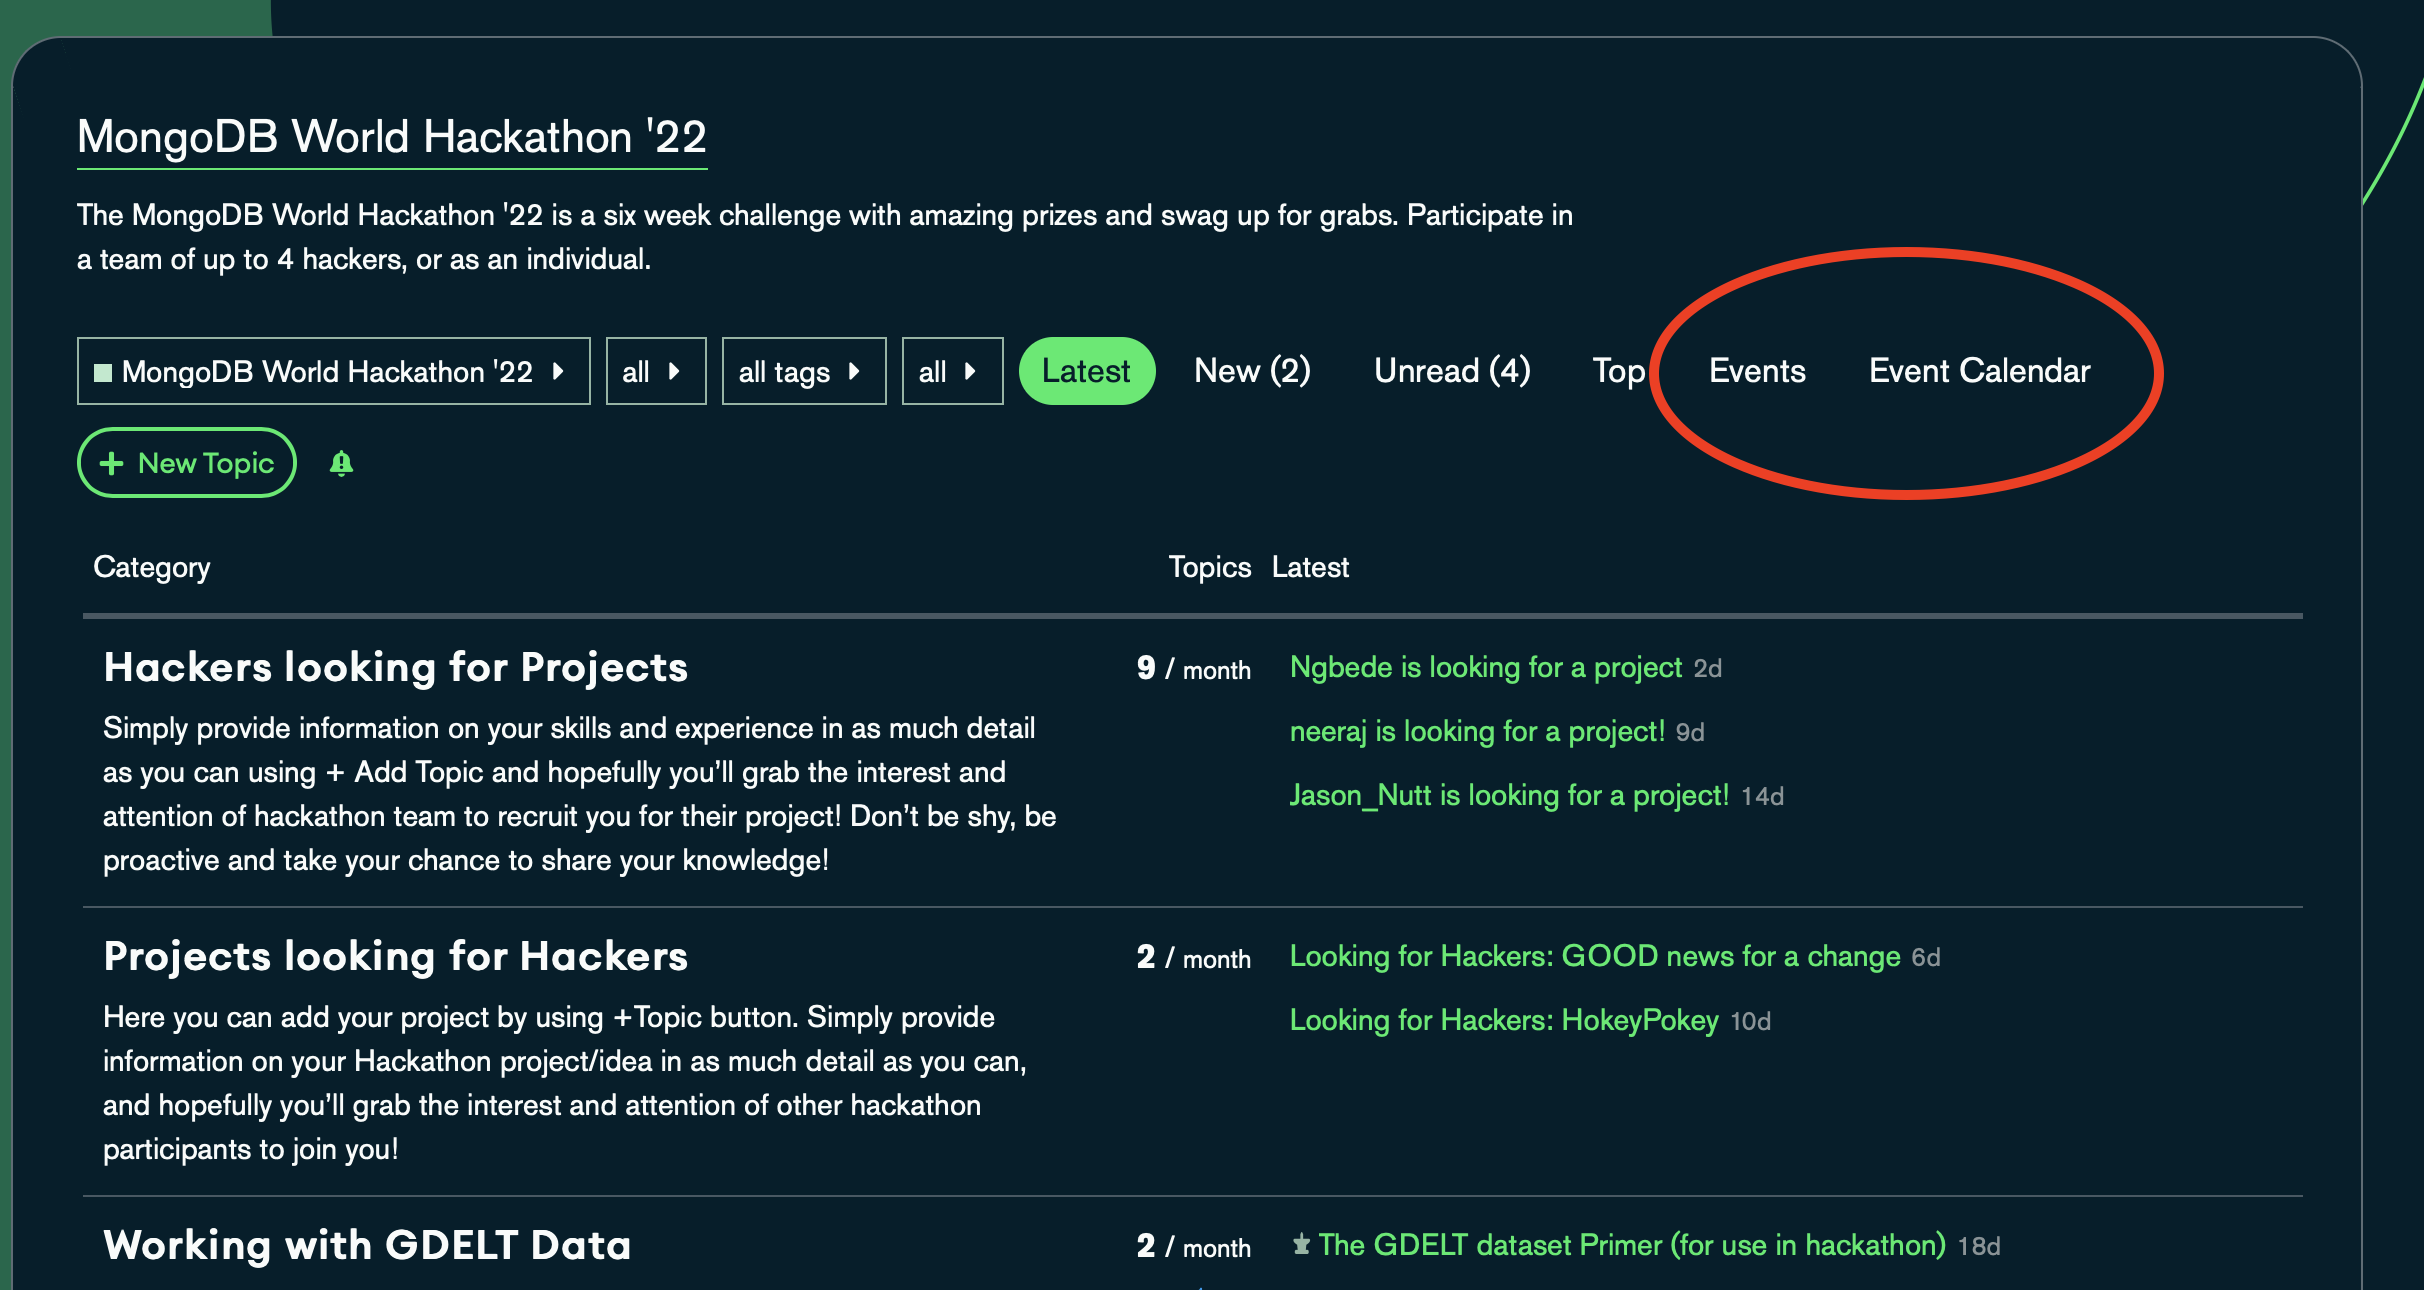Click the pinned icon beside GDELT Primer
The height and width of the screenshot is (1290, 2424).
(1301, 1245)
